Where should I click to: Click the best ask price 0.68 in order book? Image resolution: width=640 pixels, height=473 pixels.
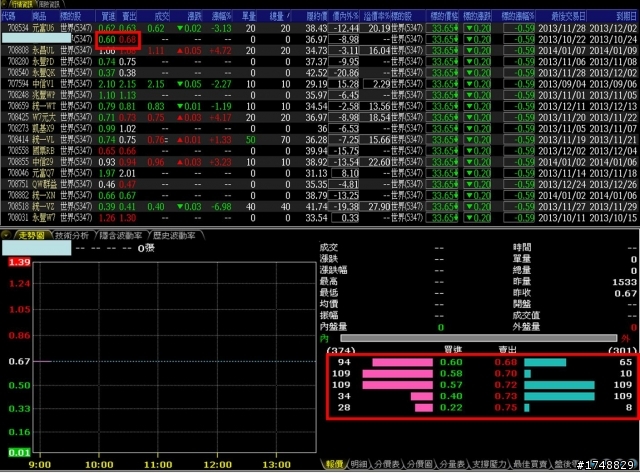[x=506, y=362]
